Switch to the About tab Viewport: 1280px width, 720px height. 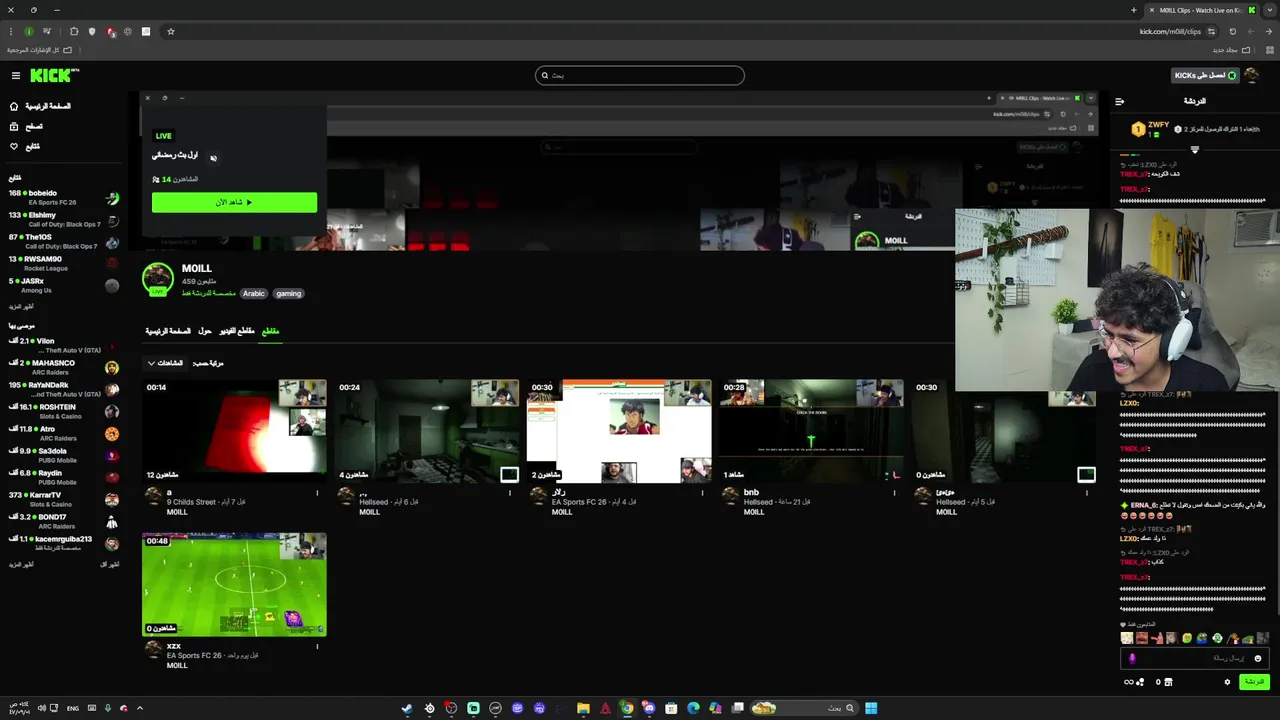click(204, 331)
